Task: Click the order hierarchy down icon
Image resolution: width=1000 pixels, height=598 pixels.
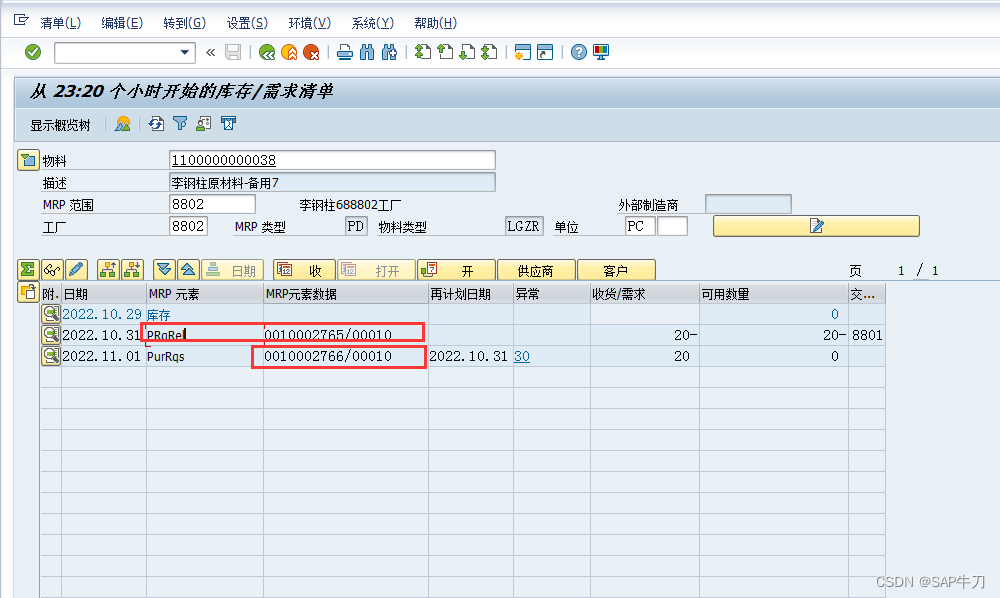Action: click(x=133, y=270)
